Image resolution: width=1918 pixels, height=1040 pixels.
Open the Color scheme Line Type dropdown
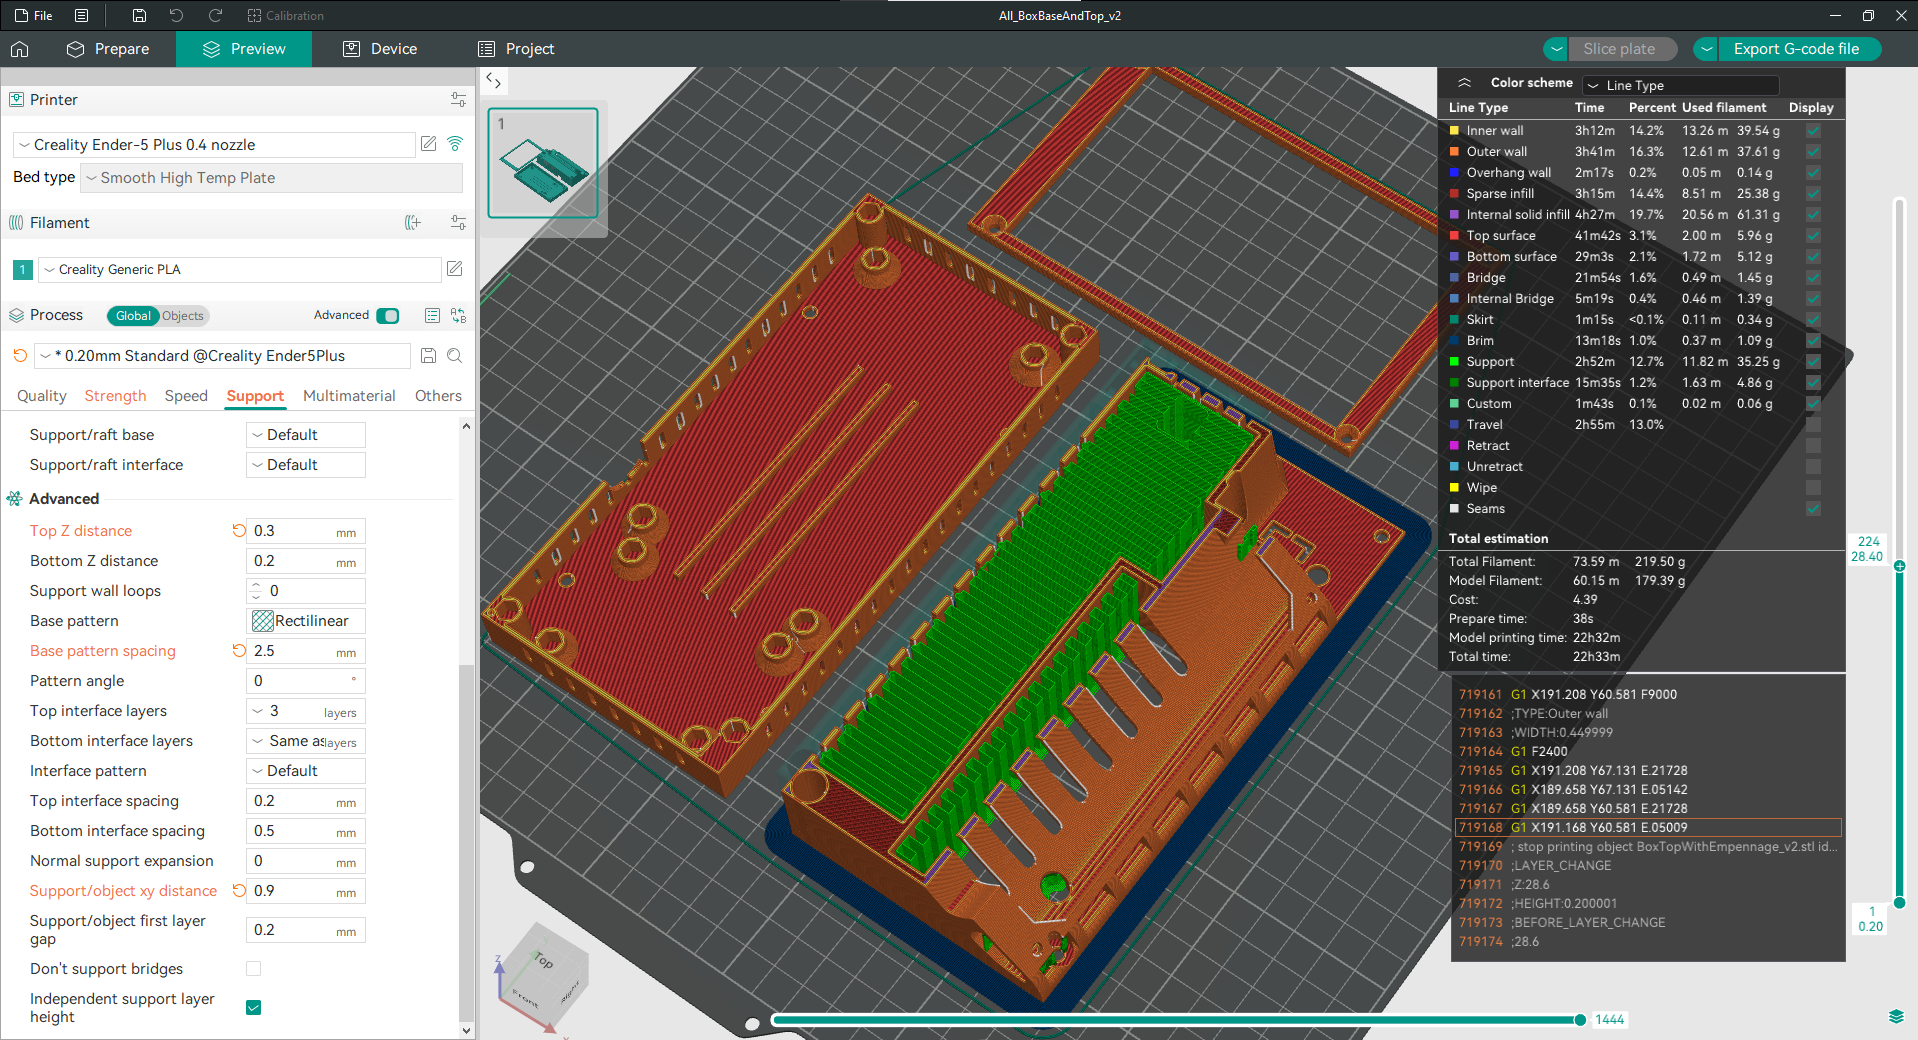tap(1680, 86)
